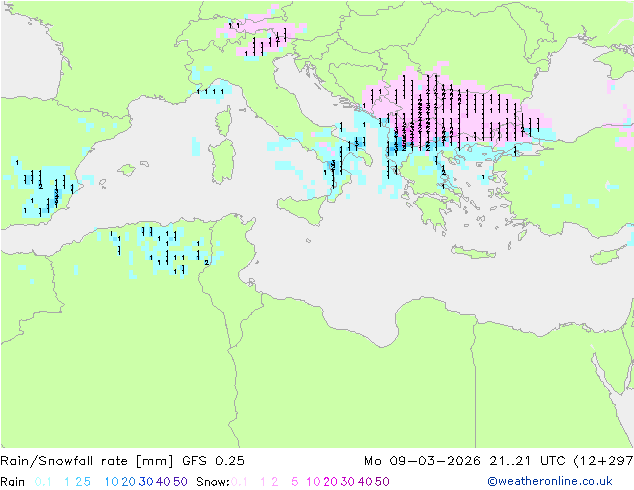Click the 'GFS 0.25' model label
634x490 pixels.
pyautogui.click(x=213, y=461)
